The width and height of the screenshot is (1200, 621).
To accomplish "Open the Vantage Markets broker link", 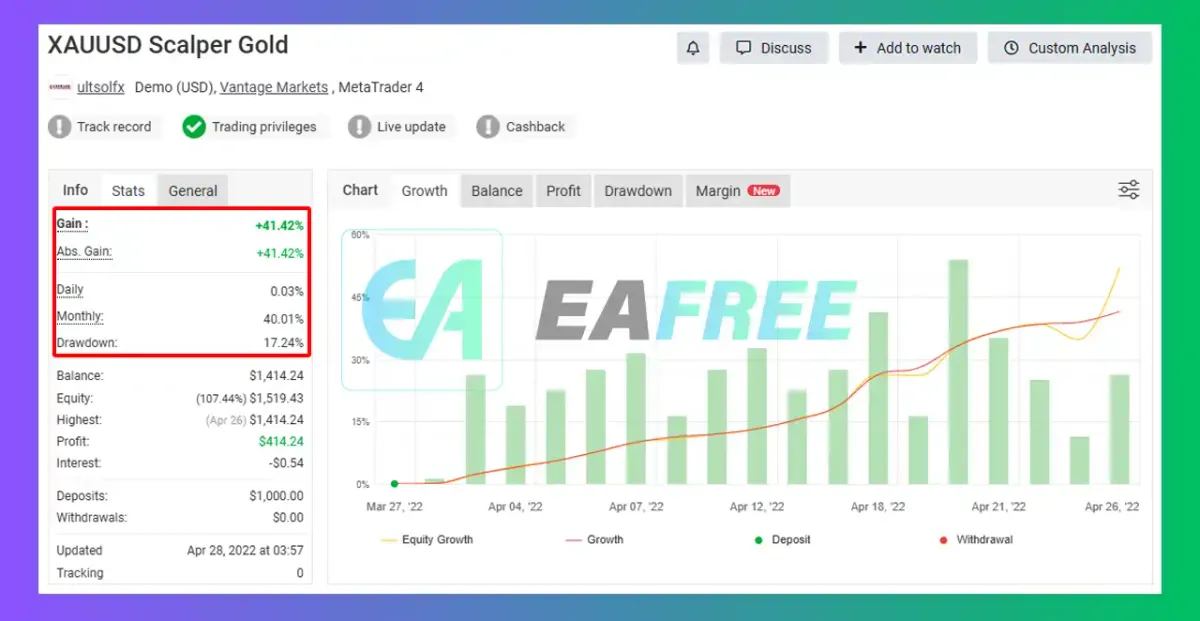I will click(x=274, y=87).
